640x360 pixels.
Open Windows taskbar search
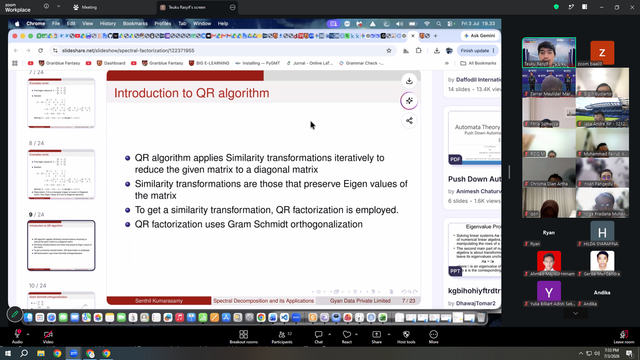point(24,353)
